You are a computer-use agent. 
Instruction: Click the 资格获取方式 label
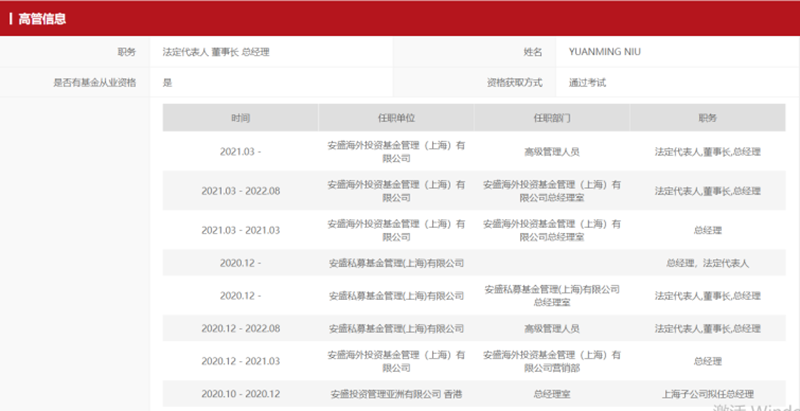point(514,82)
